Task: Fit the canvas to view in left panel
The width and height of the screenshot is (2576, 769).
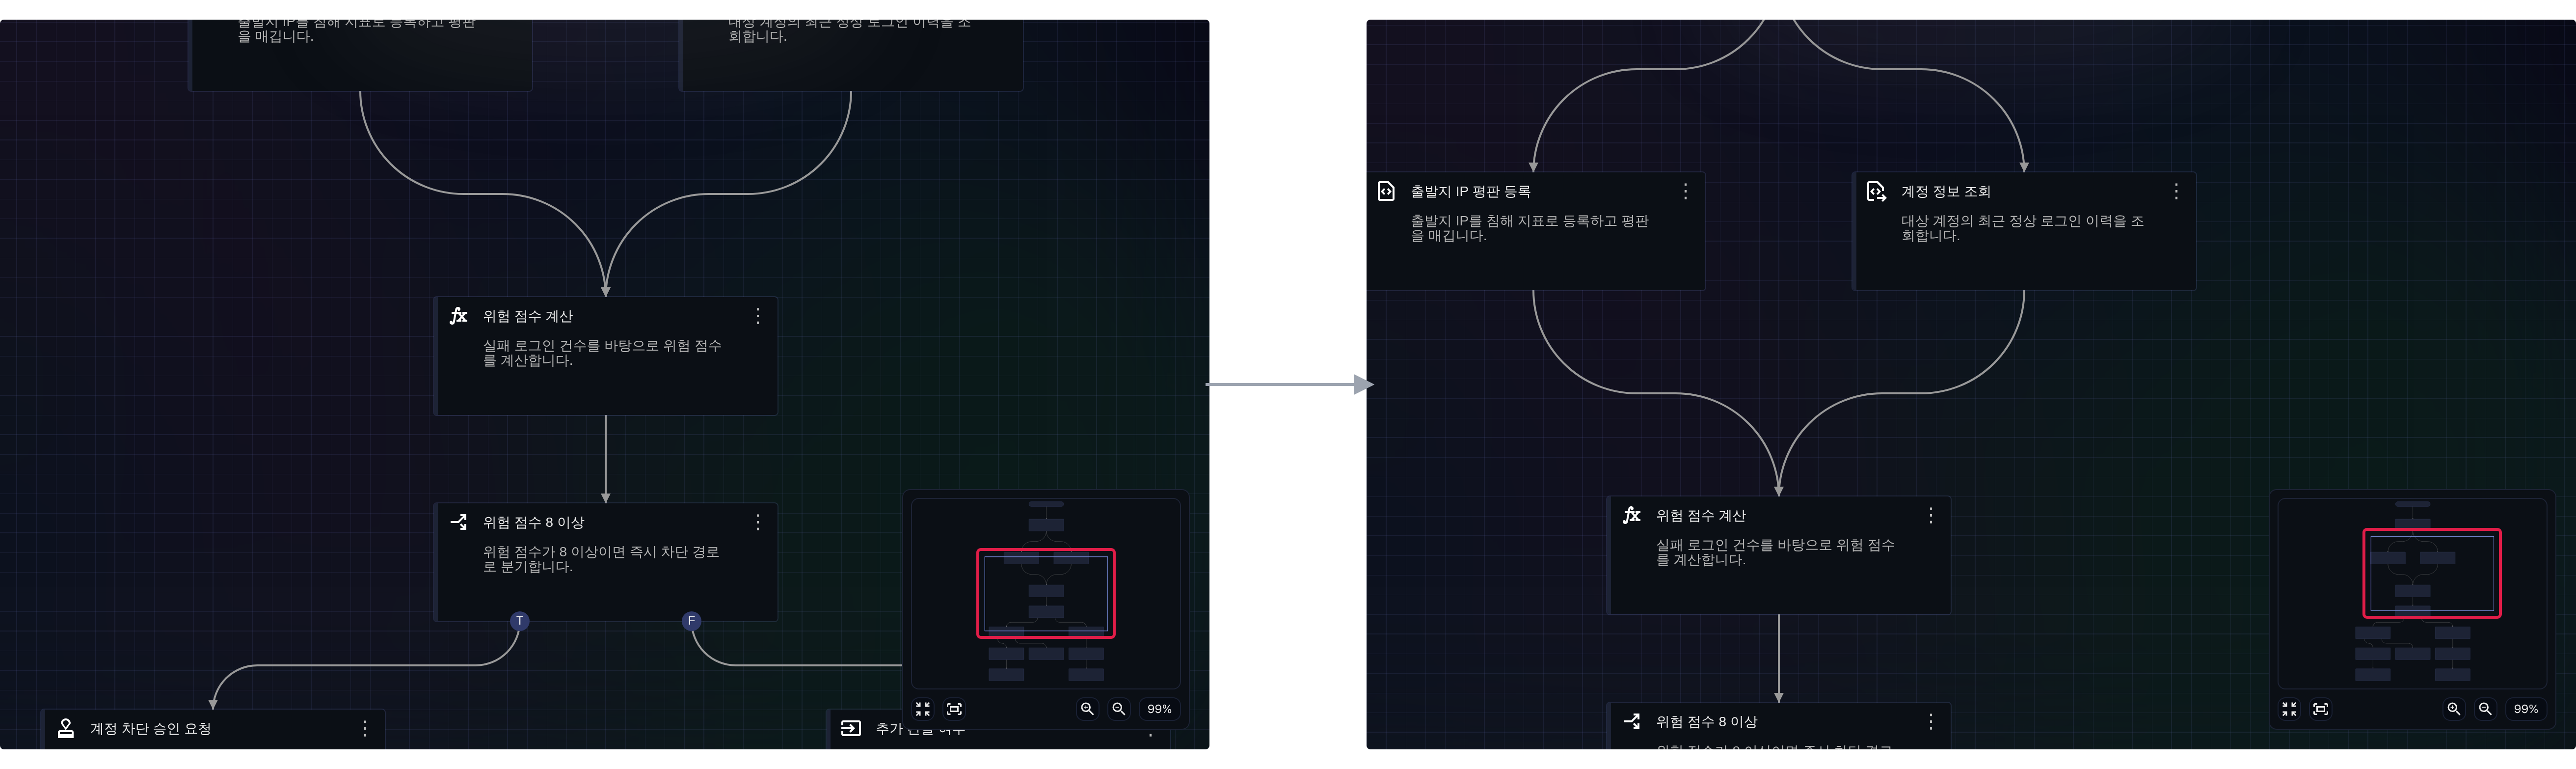Action: coord(954,709)
